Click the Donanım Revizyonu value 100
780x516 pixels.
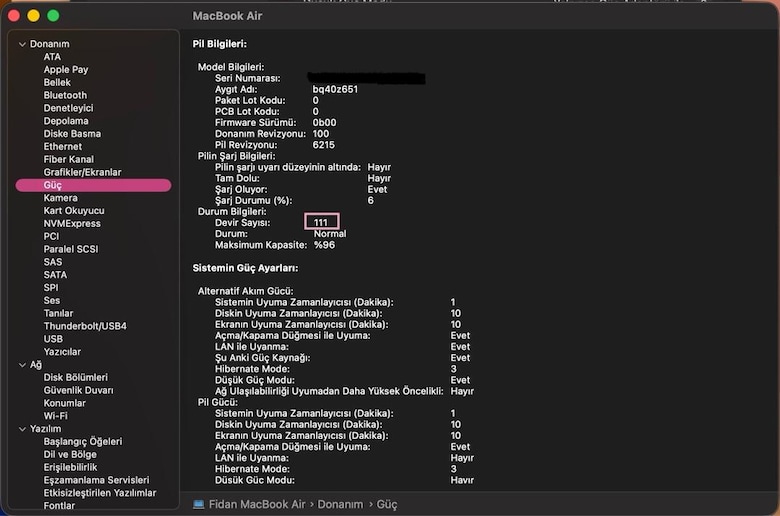click(321, 134)
